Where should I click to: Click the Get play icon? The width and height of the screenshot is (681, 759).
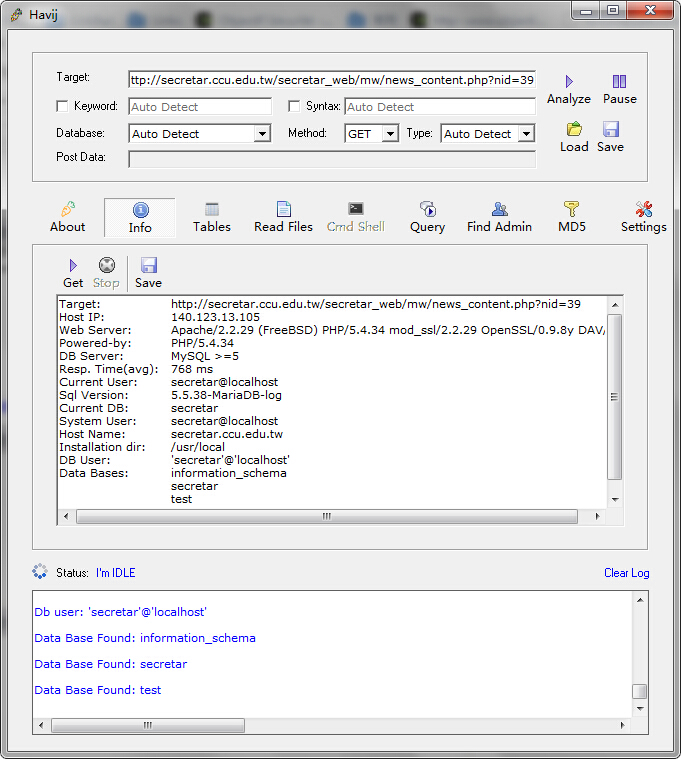pyautogui.click(x=73, y=265)
